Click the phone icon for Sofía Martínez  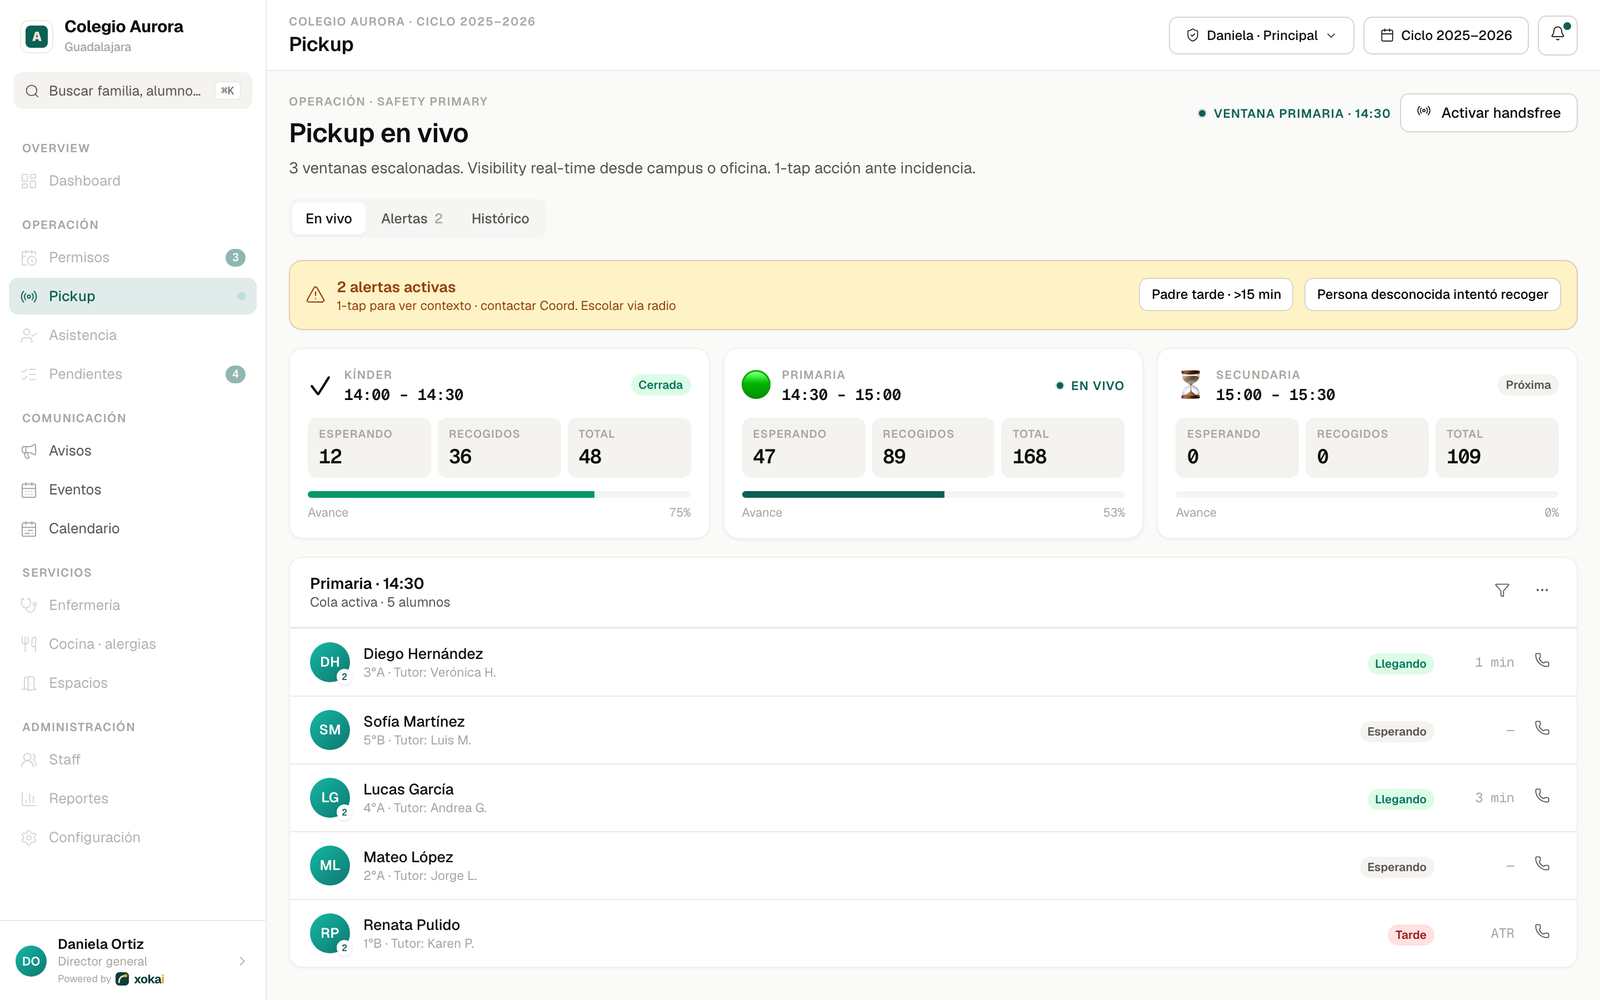point(1542,729)
